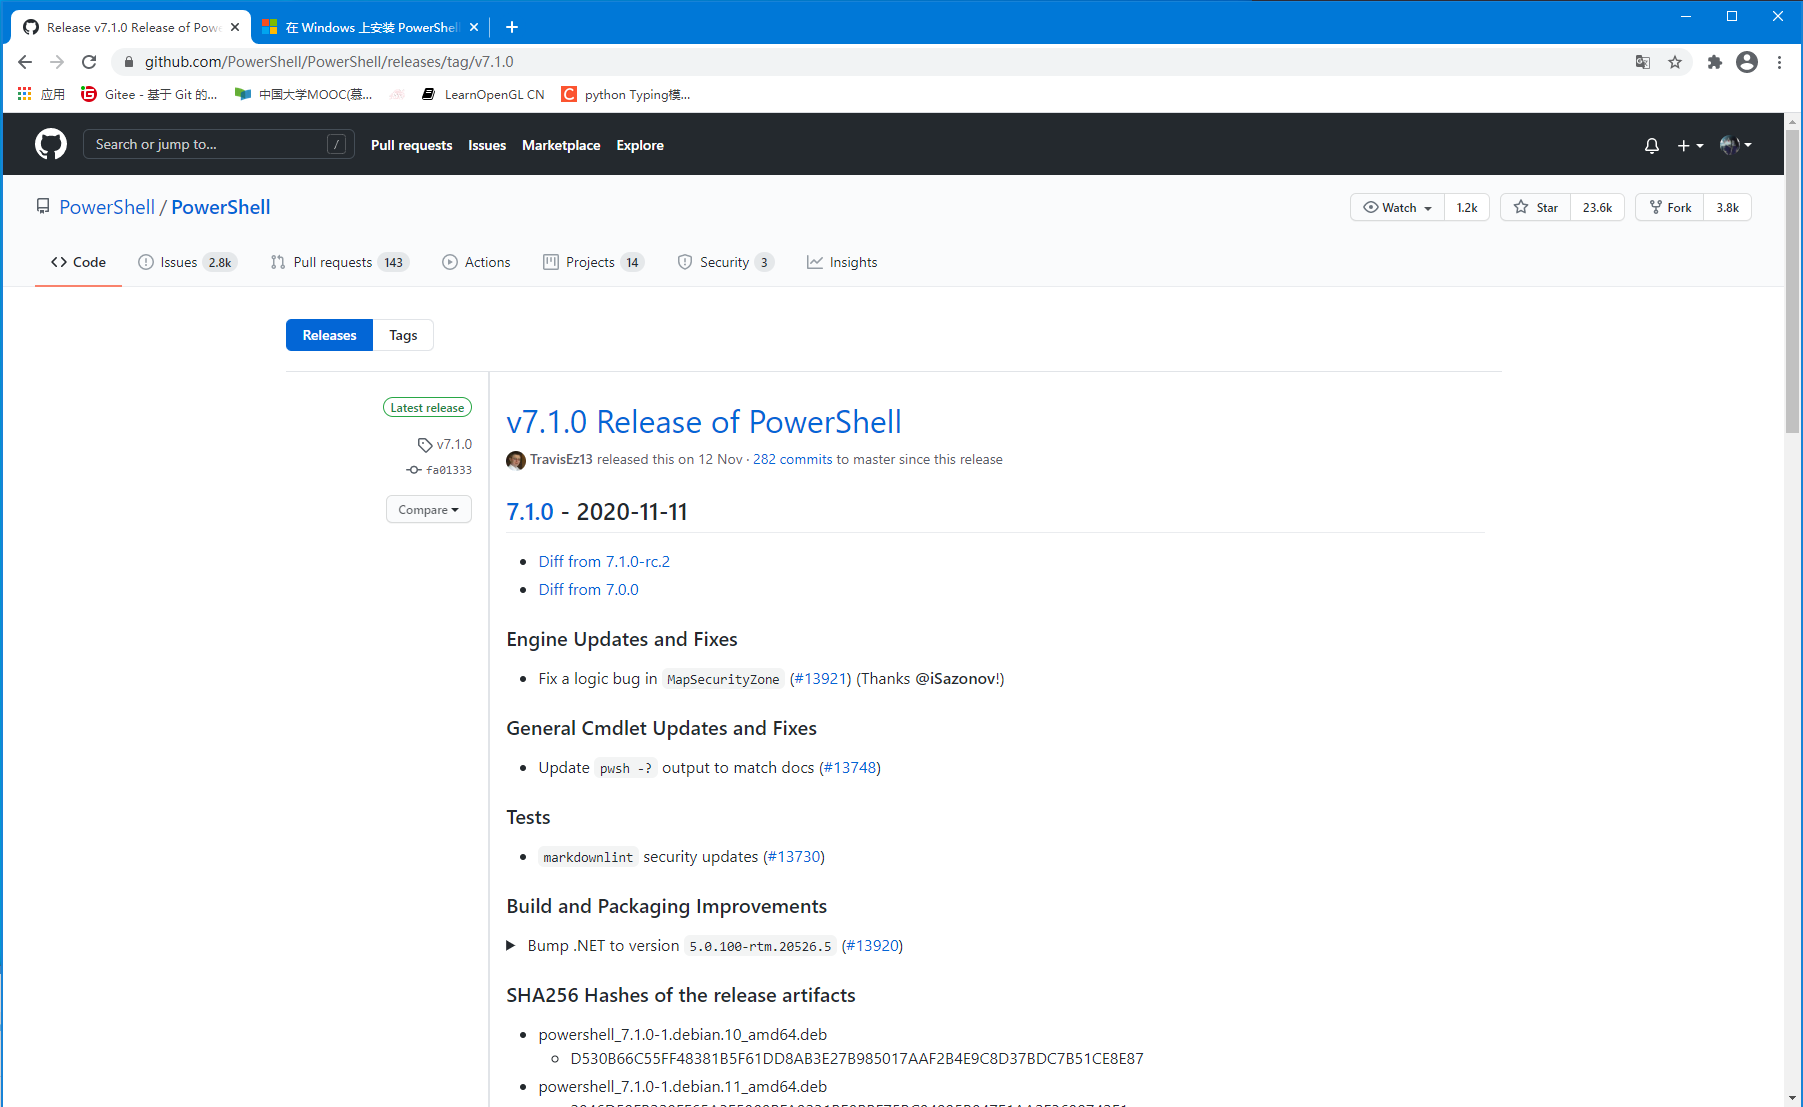Open TravisEz13 avatar image
The height and width of the screenshot is (1107, 1803).
(x=516, y=460)
